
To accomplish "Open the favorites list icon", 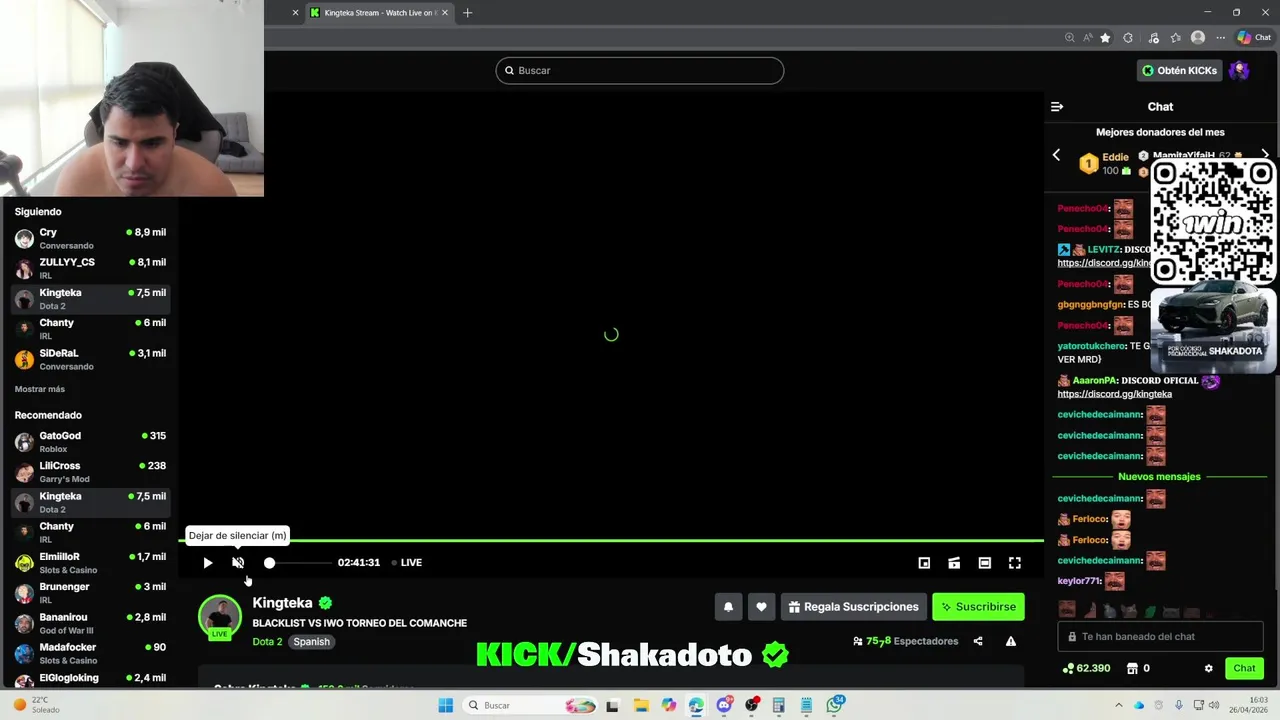I will pos(1176,38).
